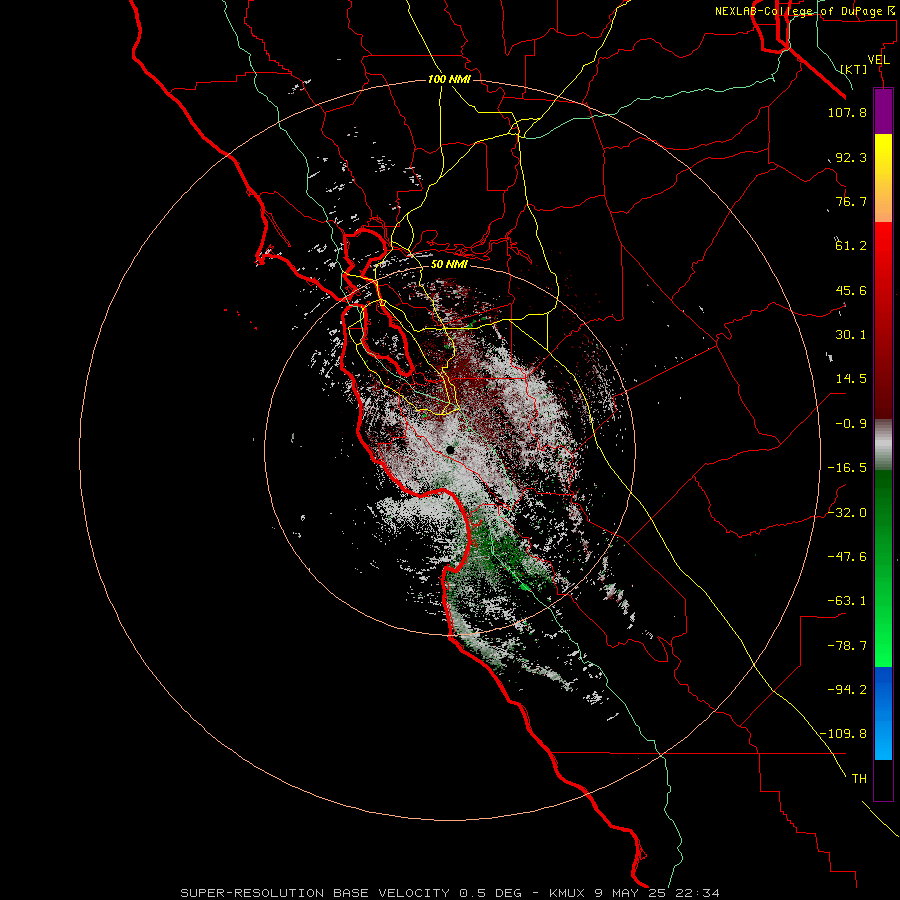Click the Super-Resolution Base Velocity caption
This screenshot has height=900, width=900.
click(449, 893)
